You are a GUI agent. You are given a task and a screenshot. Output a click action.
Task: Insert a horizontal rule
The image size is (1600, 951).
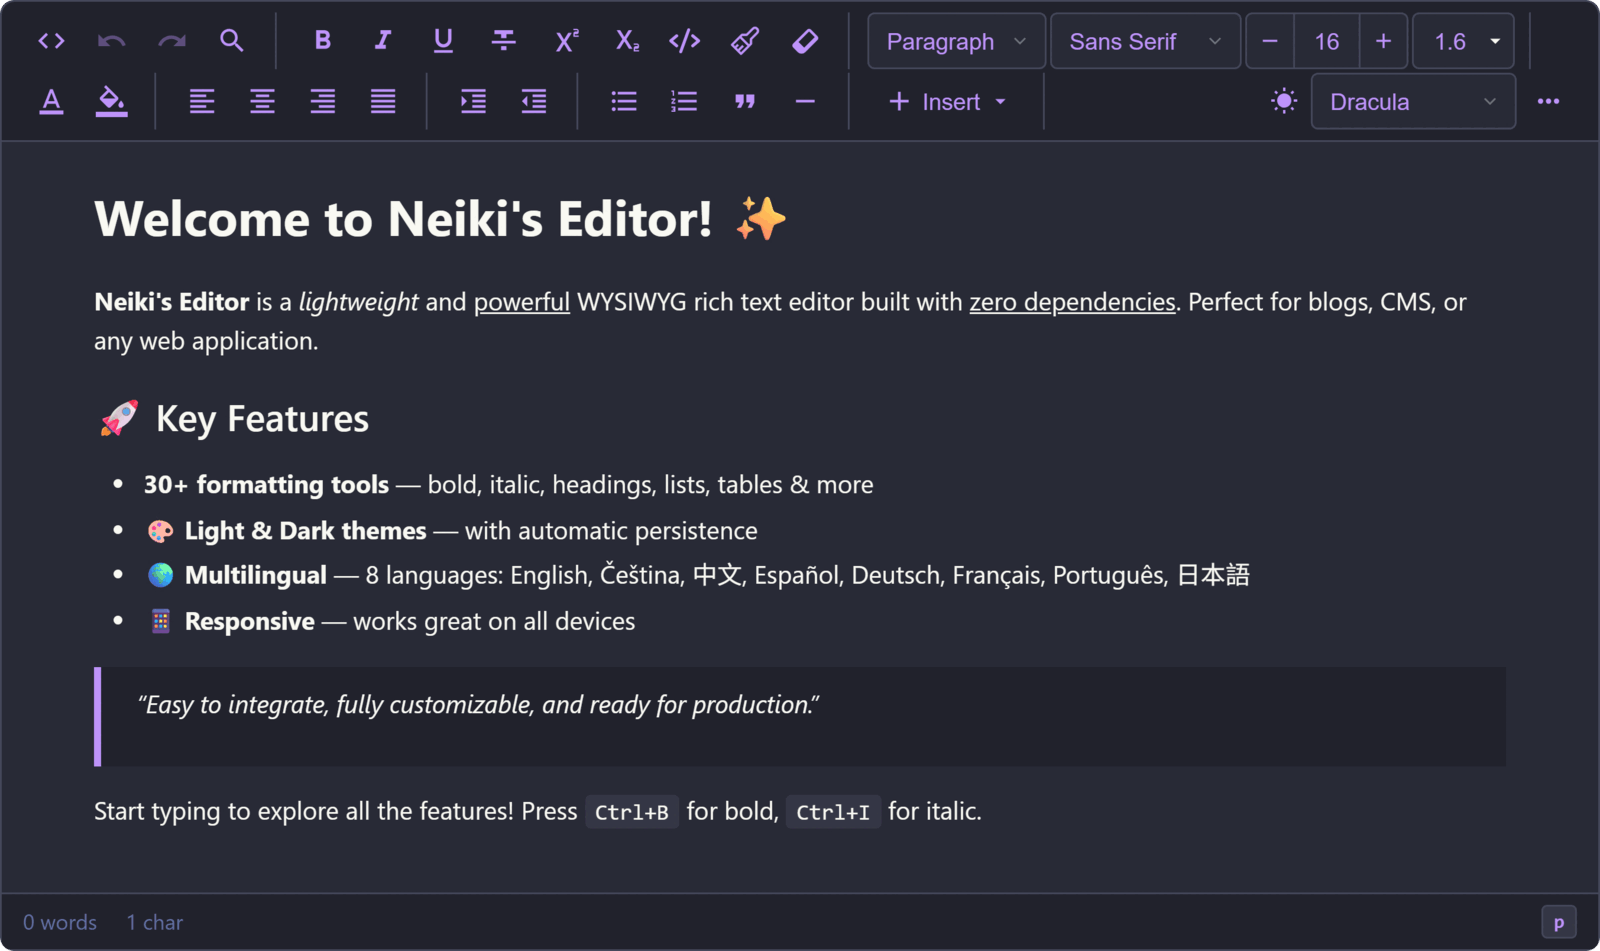[805, 101]
